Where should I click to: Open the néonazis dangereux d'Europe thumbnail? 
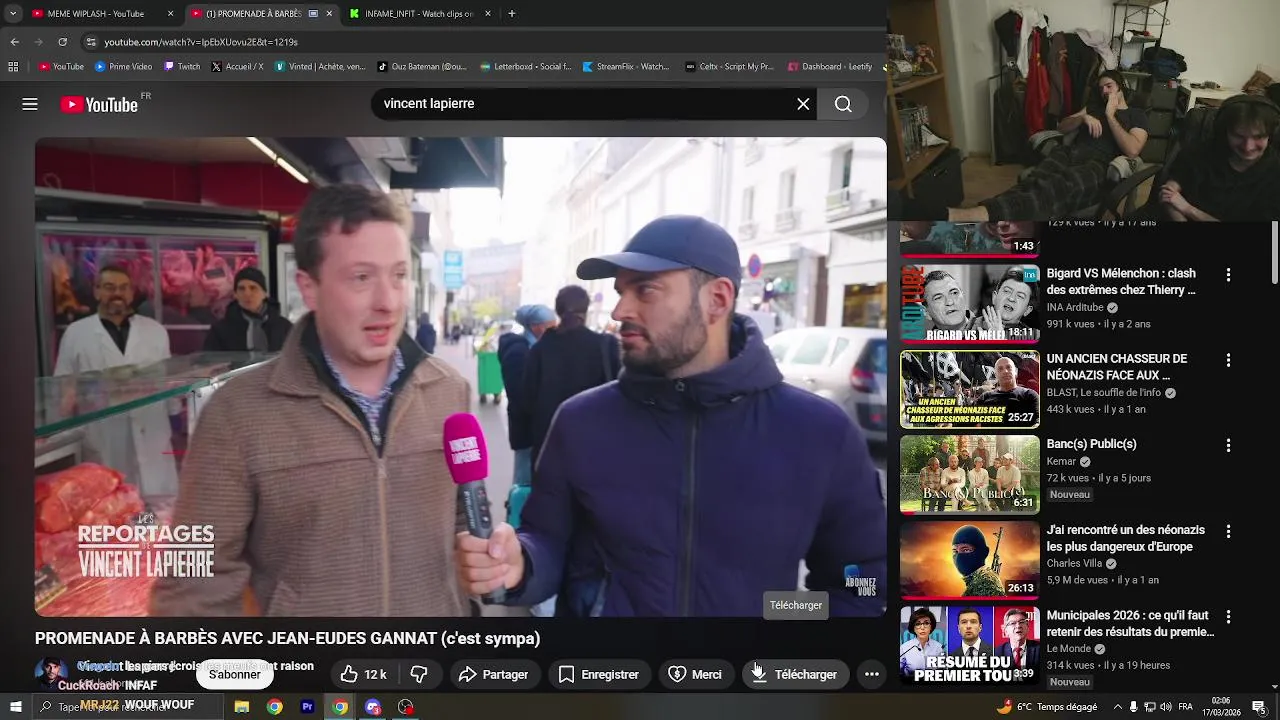tap(970, 560)
